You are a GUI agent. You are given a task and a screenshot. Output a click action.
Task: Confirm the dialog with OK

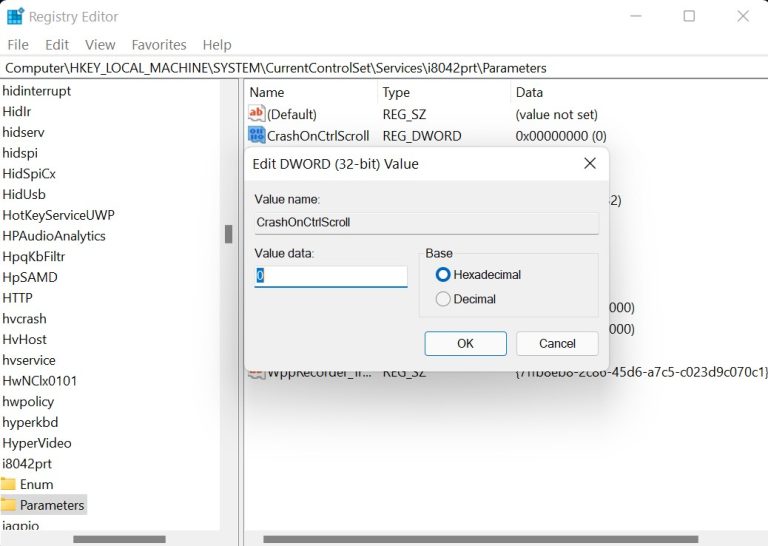[x=465, y=343]
